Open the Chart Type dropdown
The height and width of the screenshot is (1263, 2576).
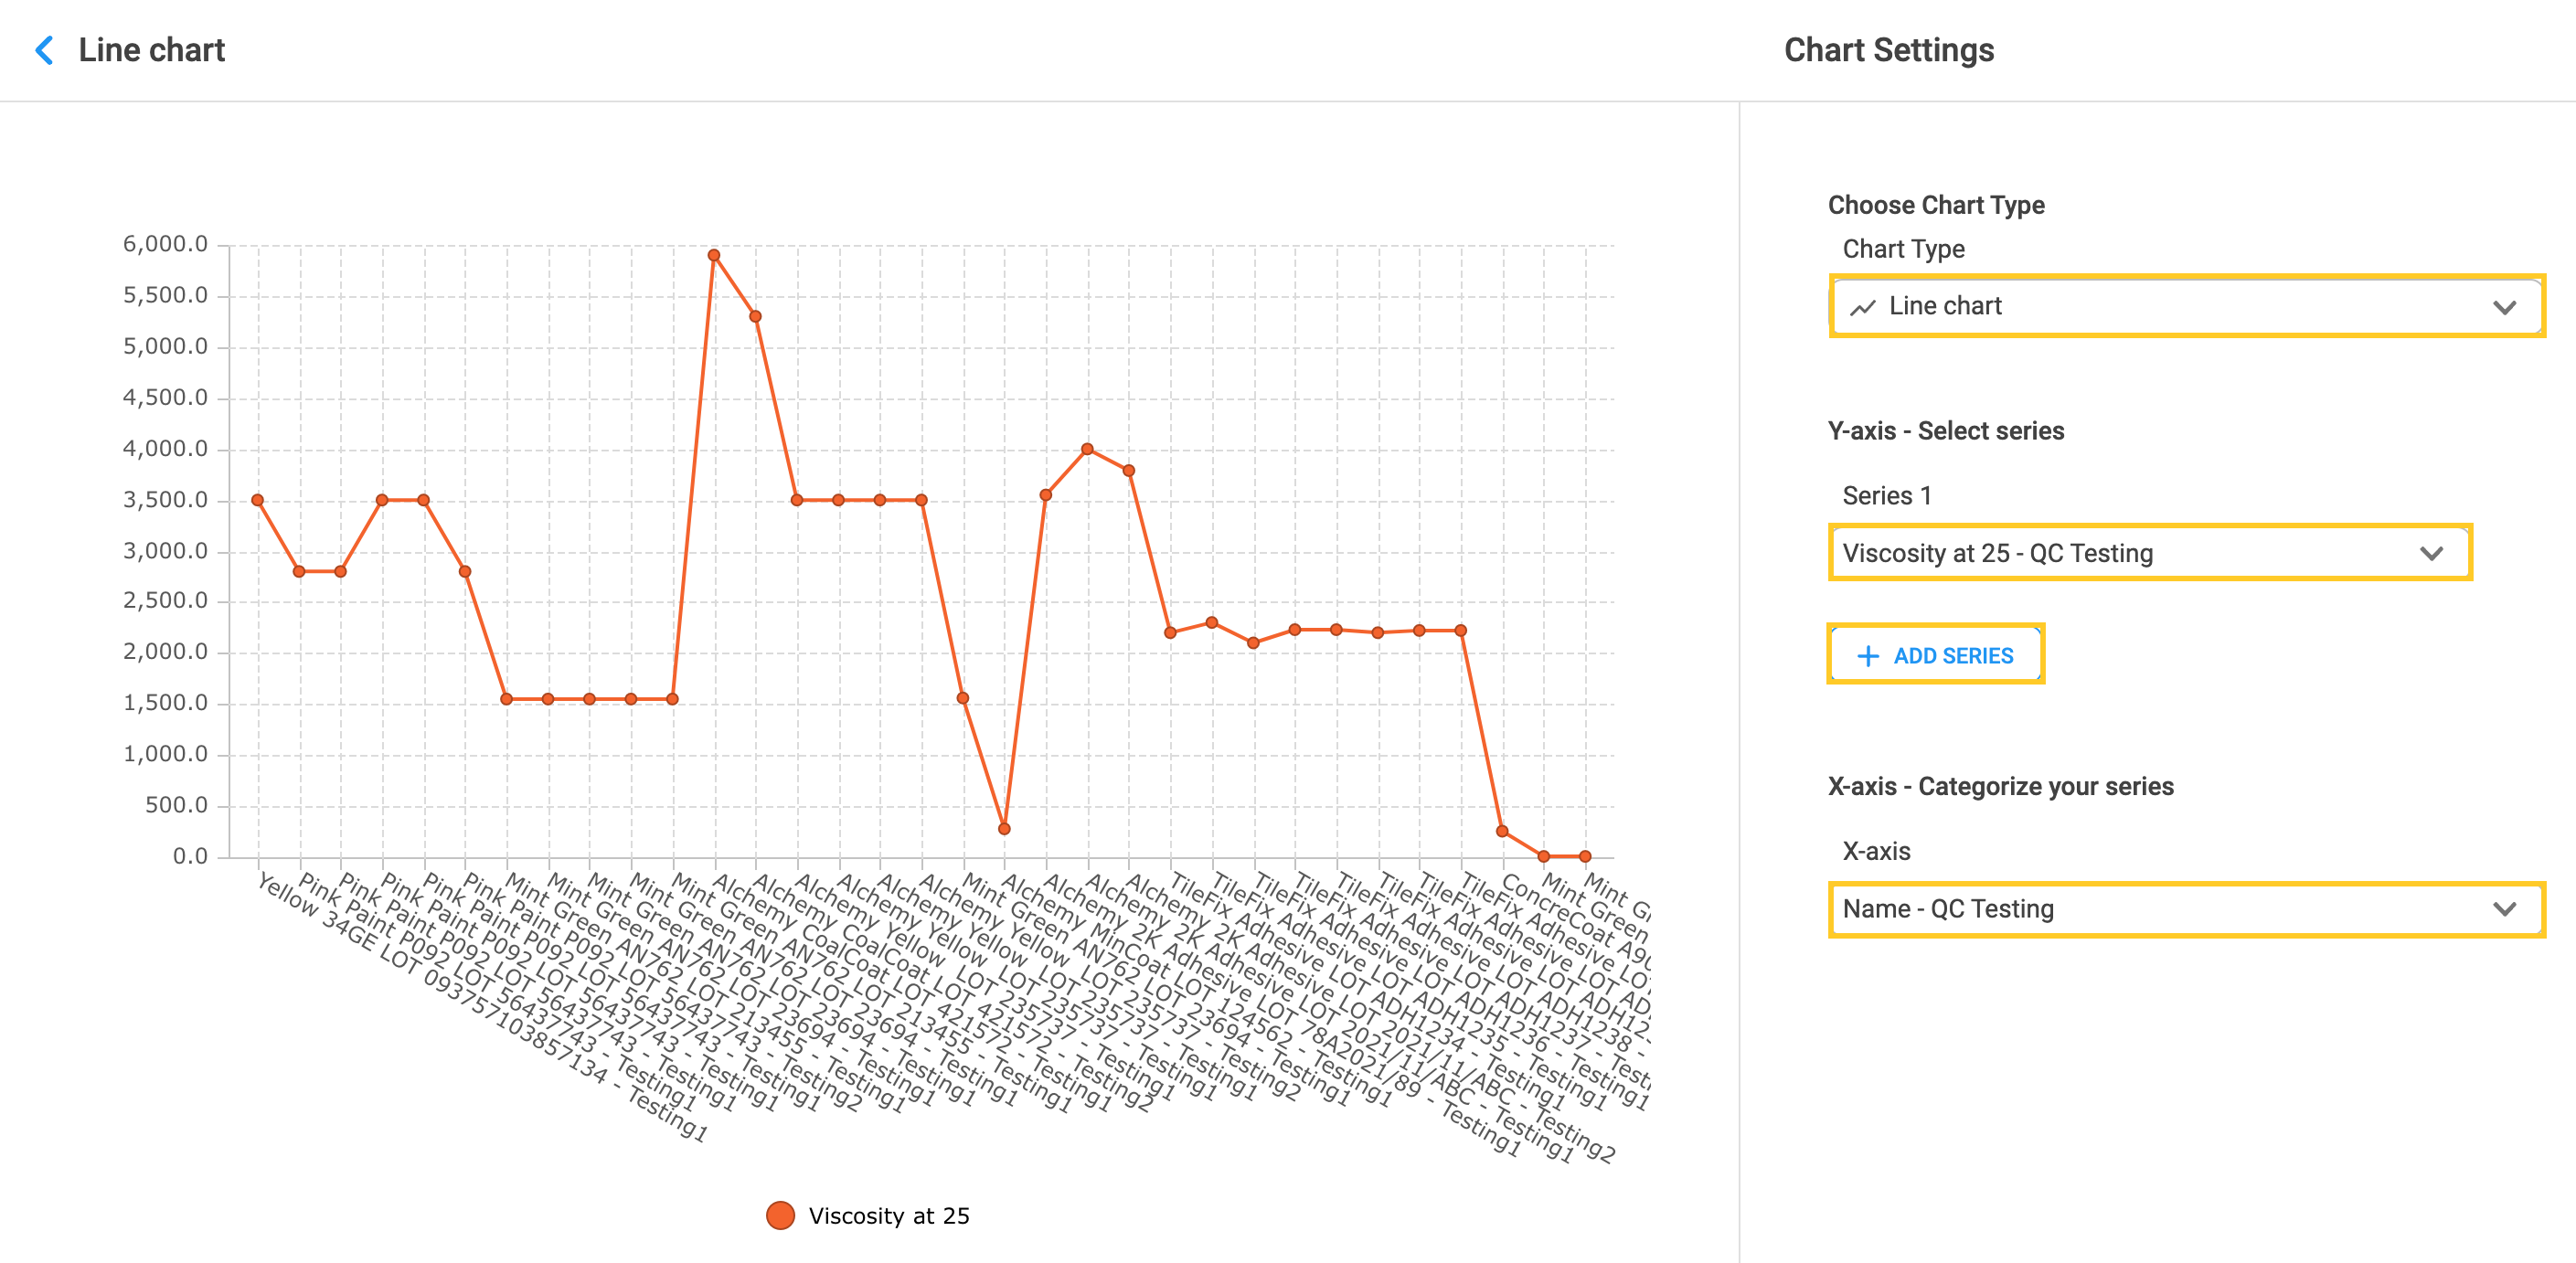(2185, 306)
